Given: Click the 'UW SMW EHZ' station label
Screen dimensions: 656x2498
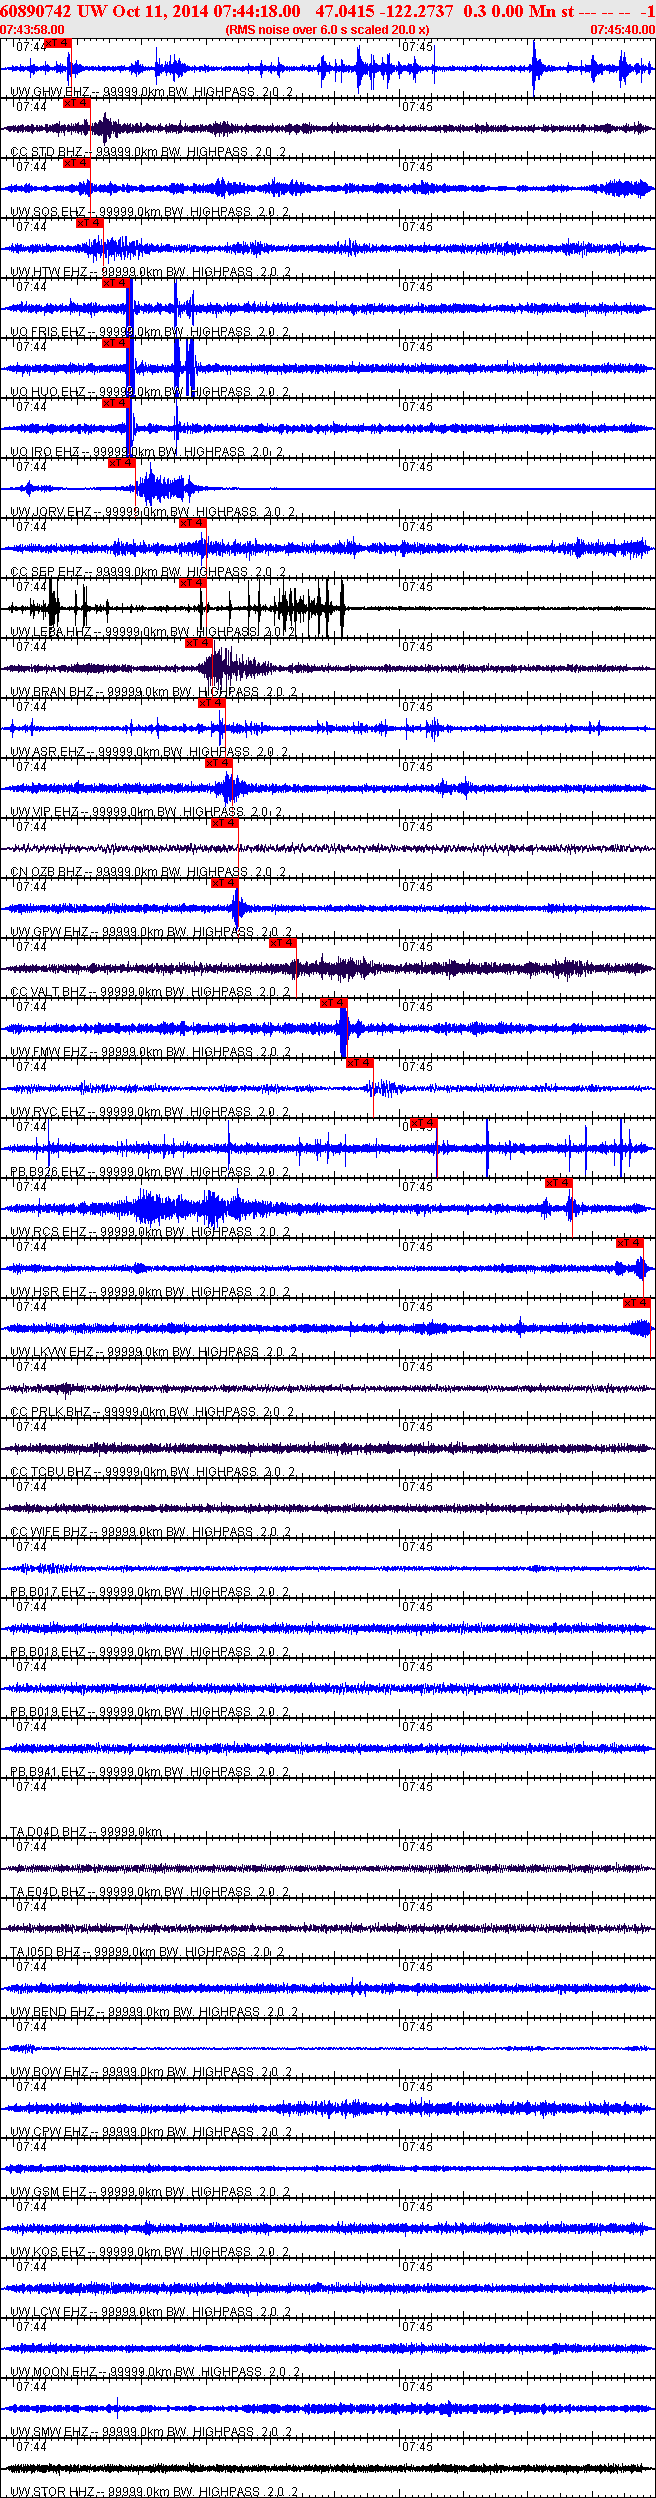Looking at the screenshot, I should pyautogui.click(x=49, y=2432).
